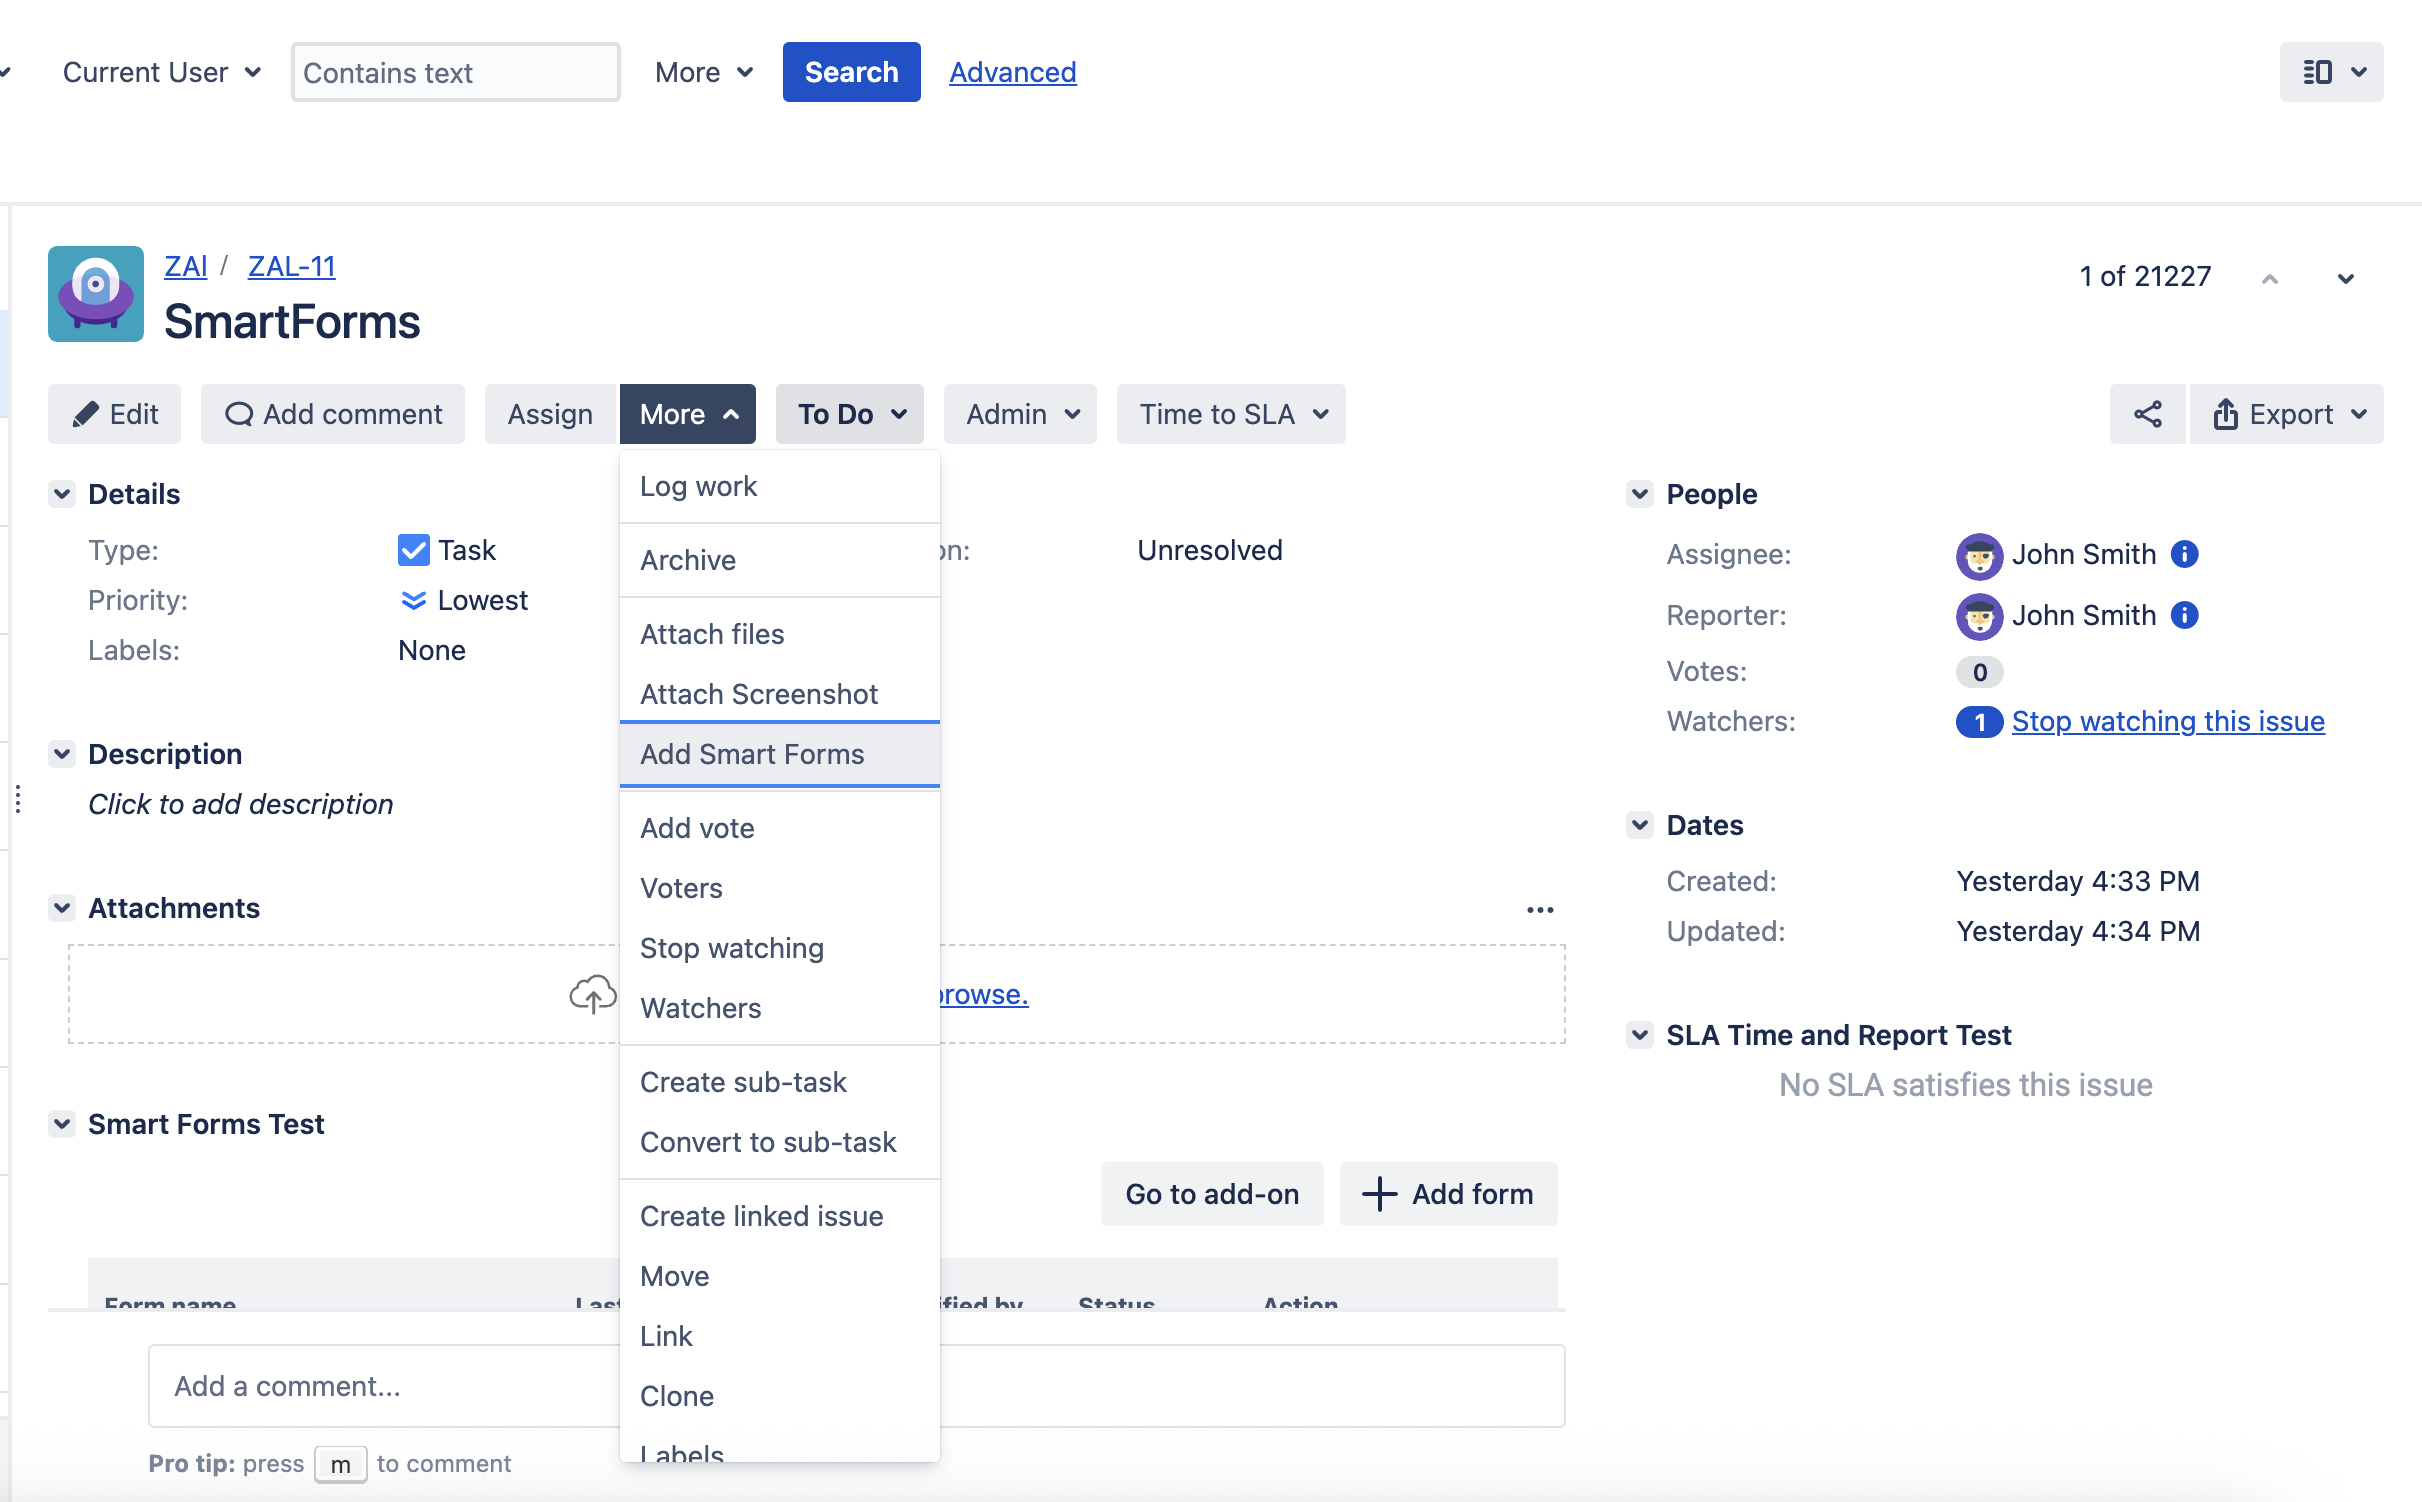Click Reporter John Smith info icon
Image resolution: width=2422 pixels, height=1502 pixels.
[x=2185, y=615]
